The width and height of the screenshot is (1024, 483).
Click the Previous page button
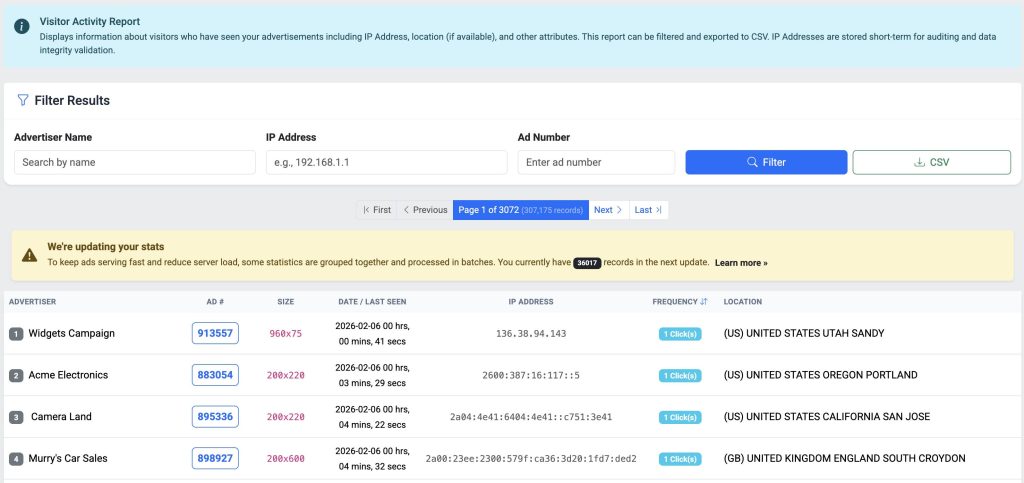(425, 210)
